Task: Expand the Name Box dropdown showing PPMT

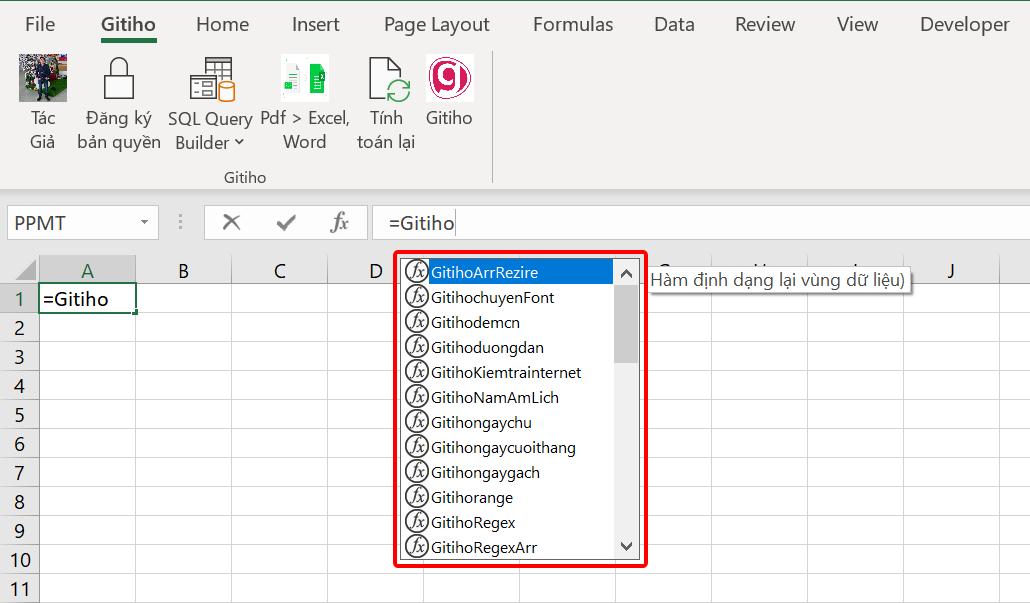Action: [144, 222]
